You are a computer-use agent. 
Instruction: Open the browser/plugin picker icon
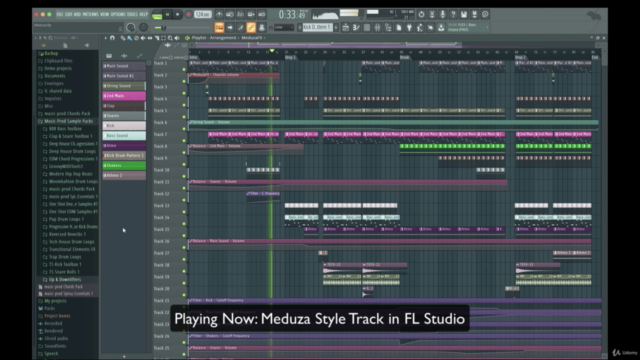388,28
